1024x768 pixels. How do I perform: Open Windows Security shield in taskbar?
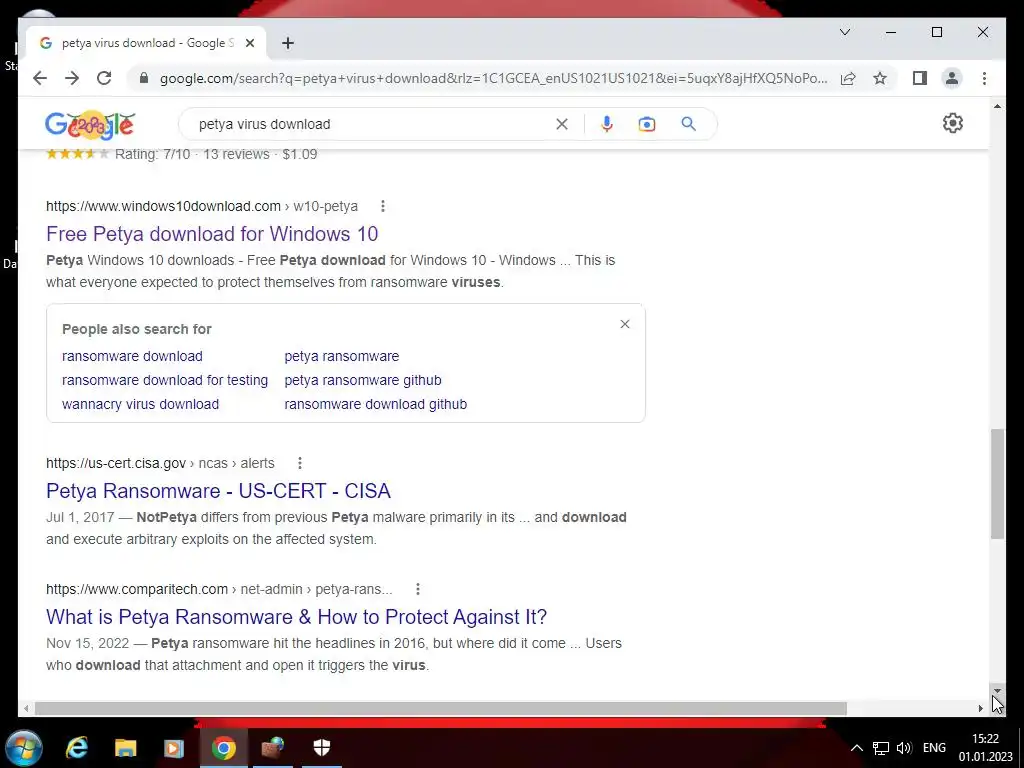pyautogui.click(x=322, y=747)
